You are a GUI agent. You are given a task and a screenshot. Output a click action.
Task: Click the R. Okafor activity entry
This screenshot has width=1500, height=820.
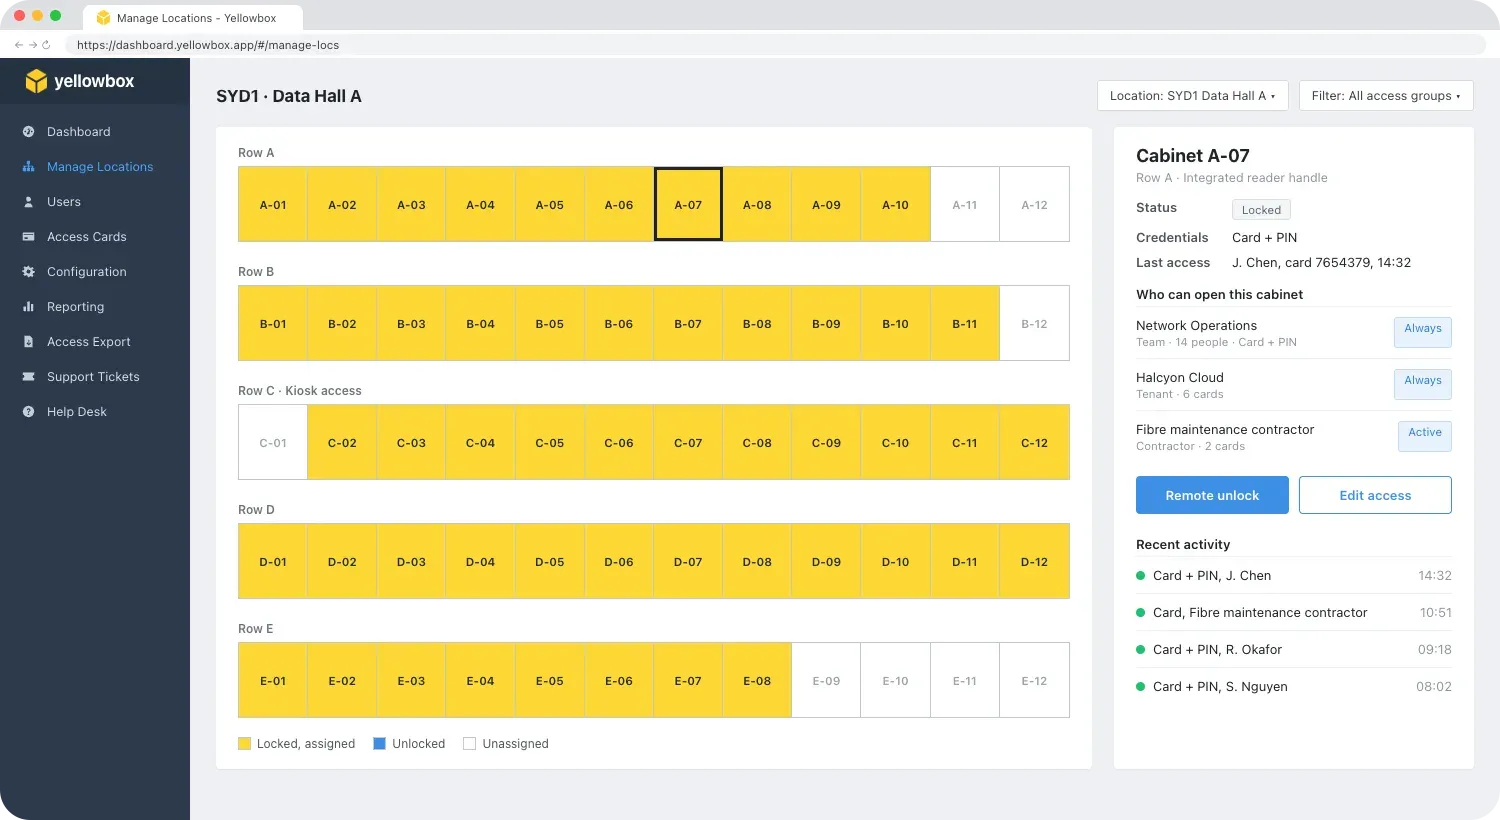pyautogui.click(x=1294, y=650)
